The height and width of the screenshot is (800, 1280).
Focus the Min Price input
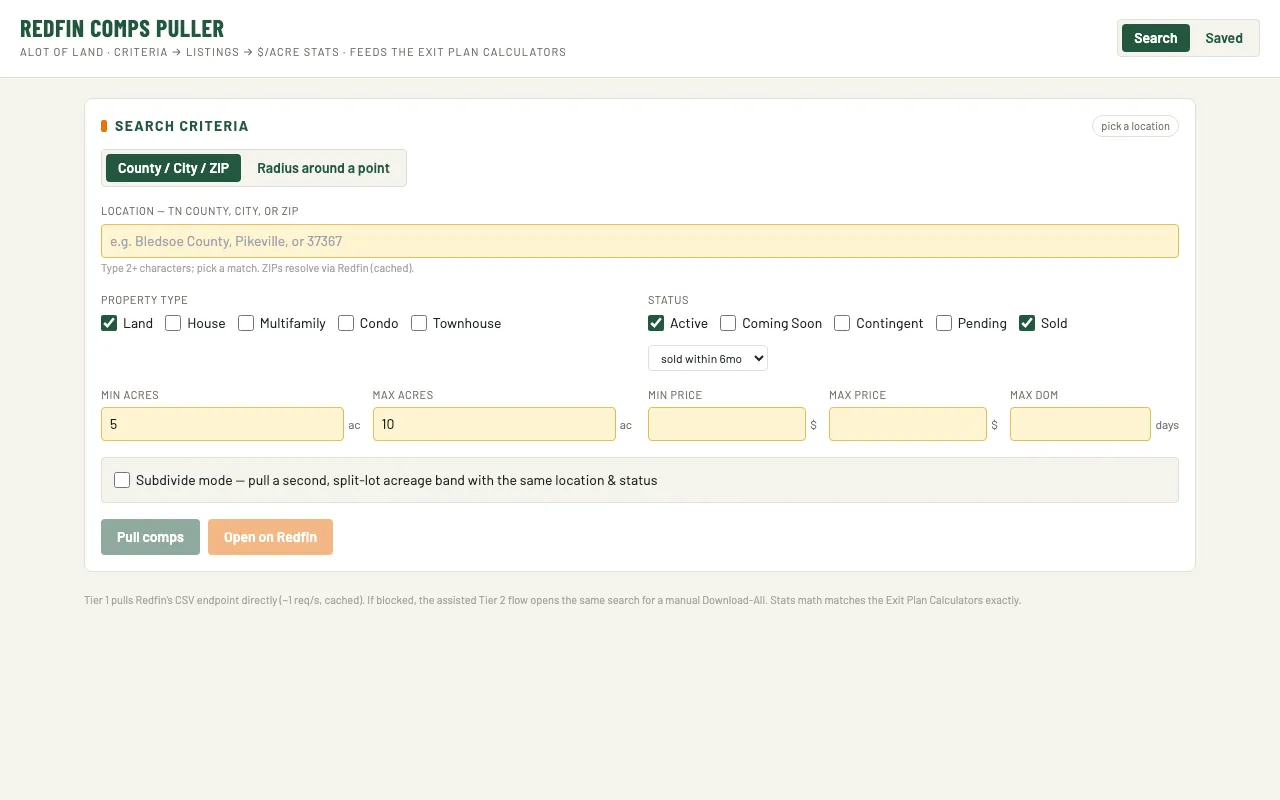tap(727, 424)
